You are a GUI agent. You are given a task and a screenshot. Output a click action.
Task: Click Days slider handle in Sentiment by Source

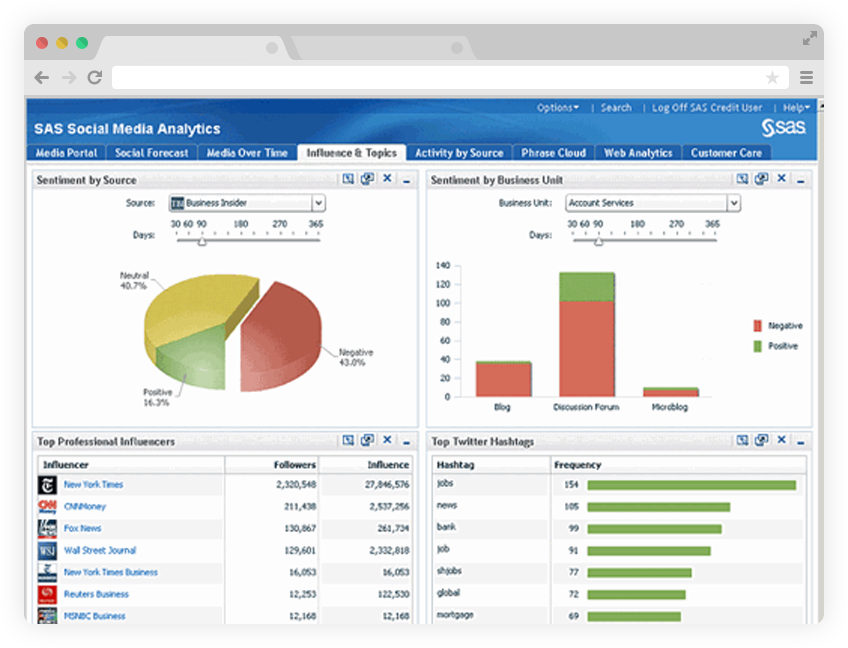[x=202, y=241]
